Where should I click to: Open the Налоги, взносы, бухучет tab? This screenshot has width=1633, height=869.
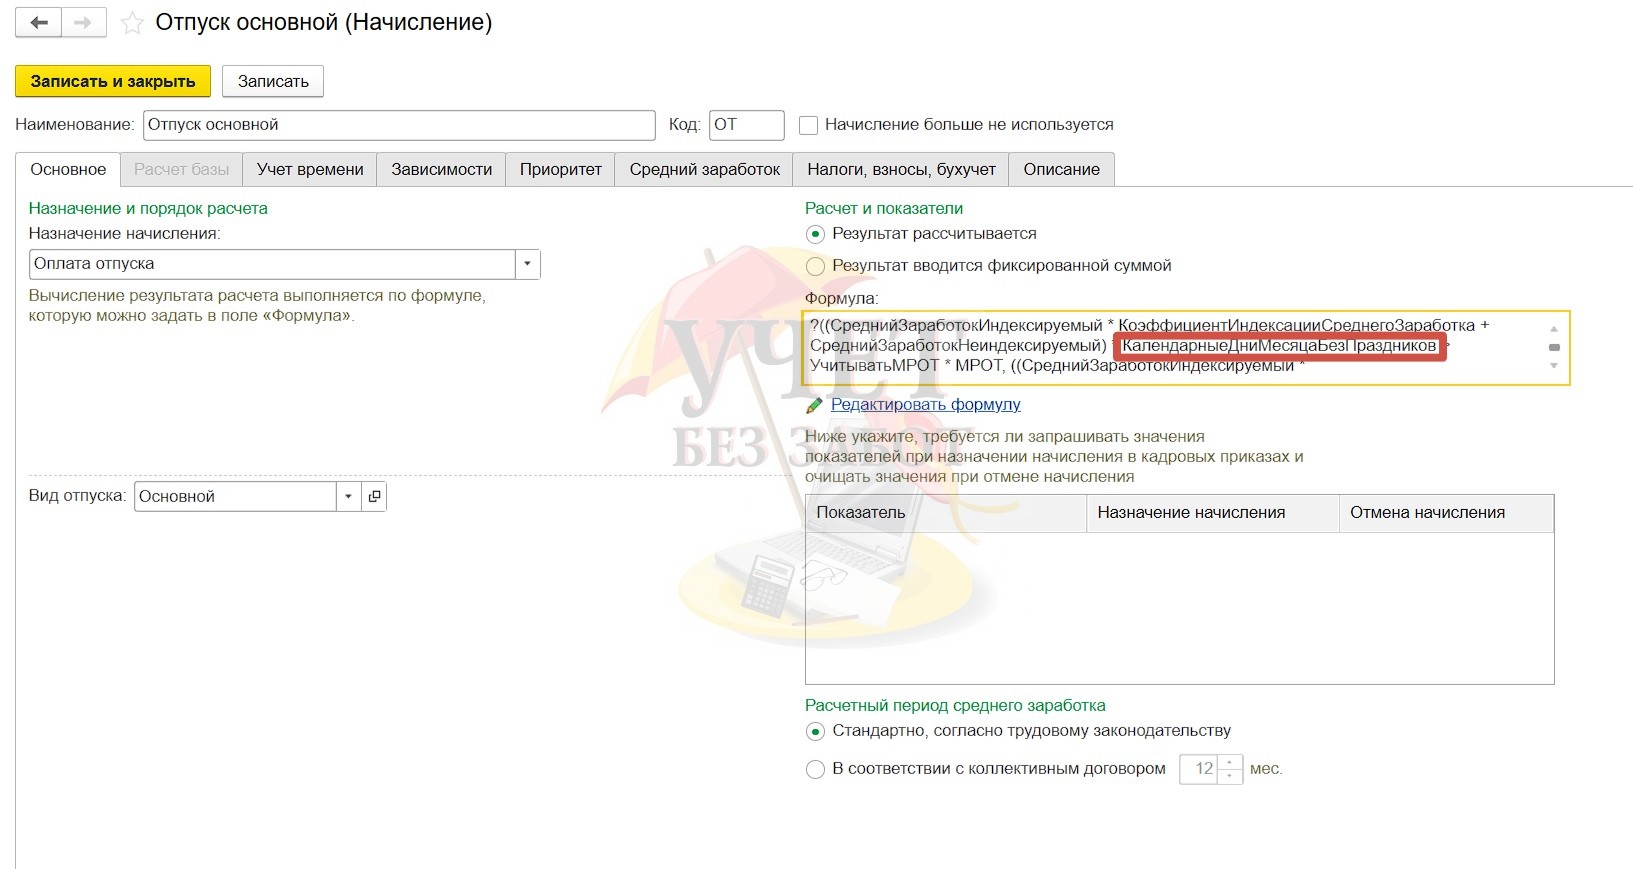click(x=902, y=169)
